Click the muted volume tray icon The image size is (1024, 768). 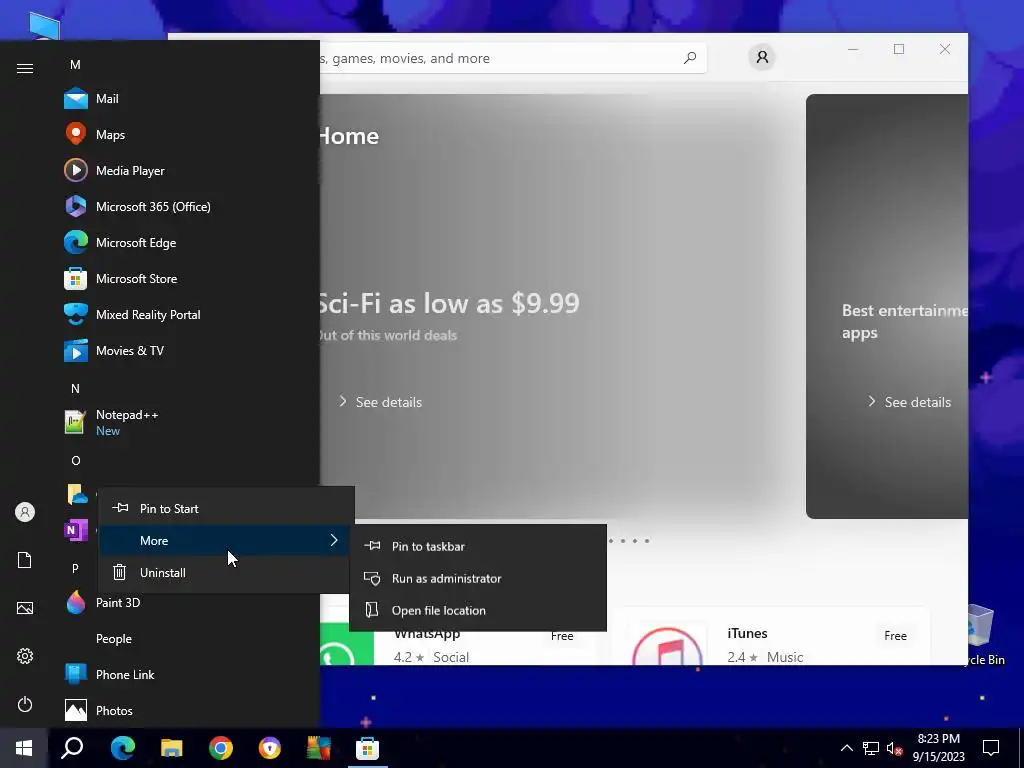click(895, 748)
